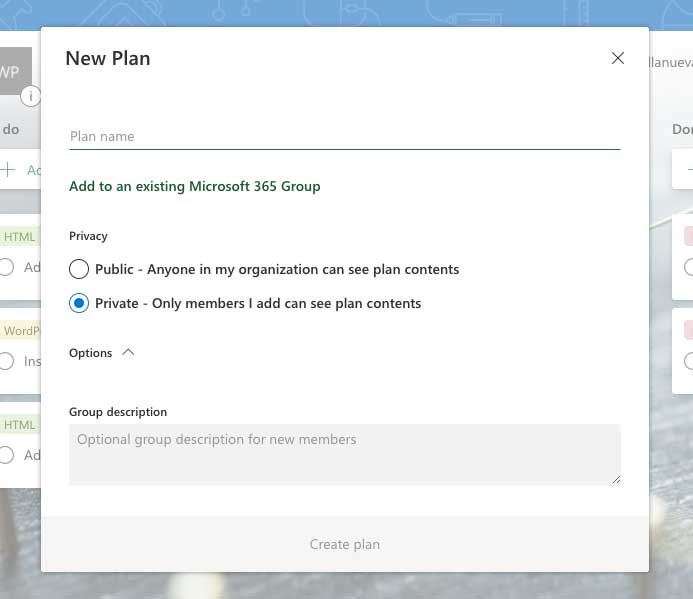This screenshot has height=599, width=693.
Task: Click the resize grip of the description box
Action: (615, 479)
